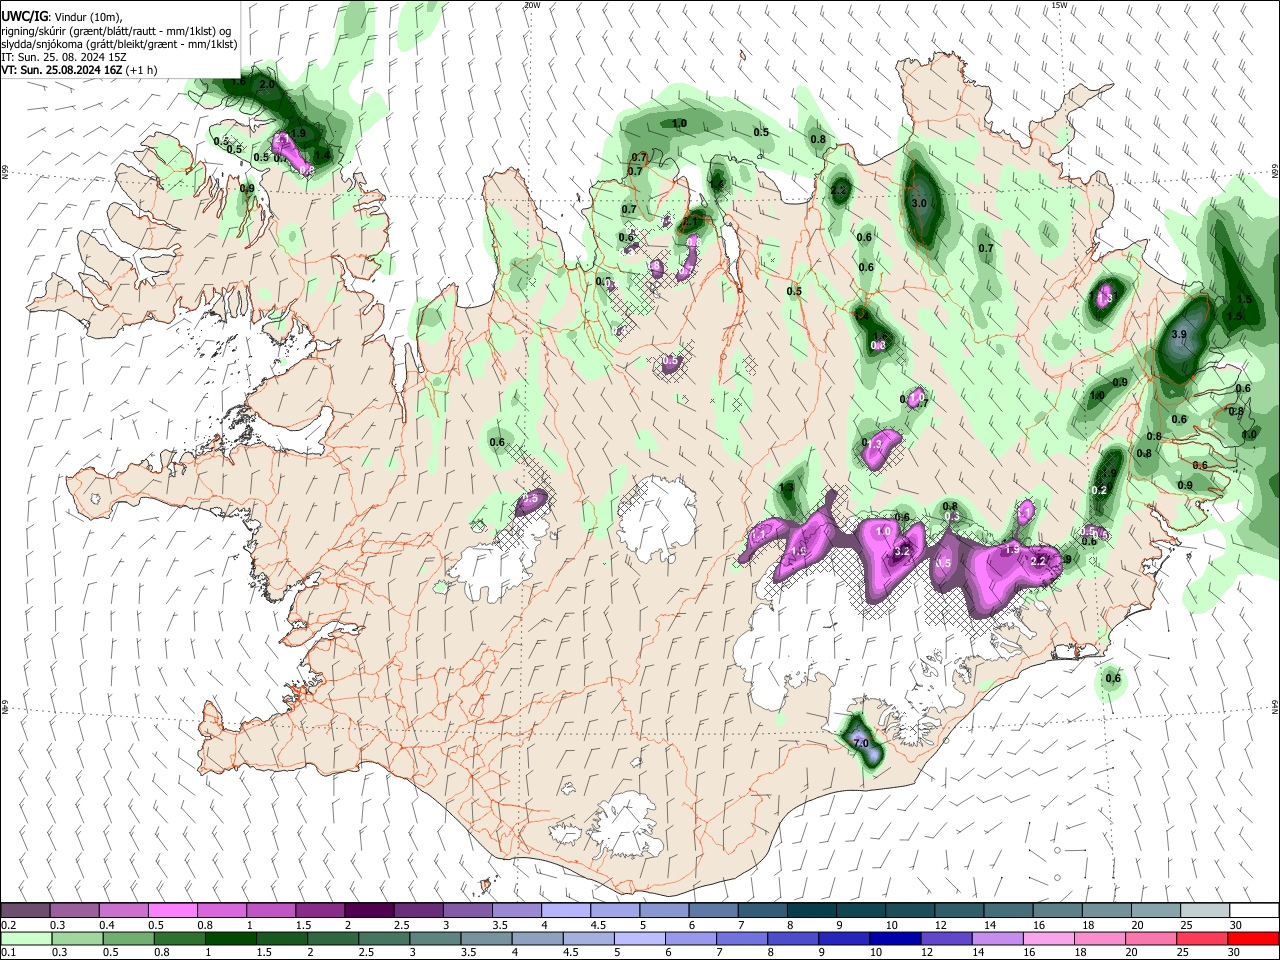
Task: Click the '30' label under the white swatch
Action: 1236,925
